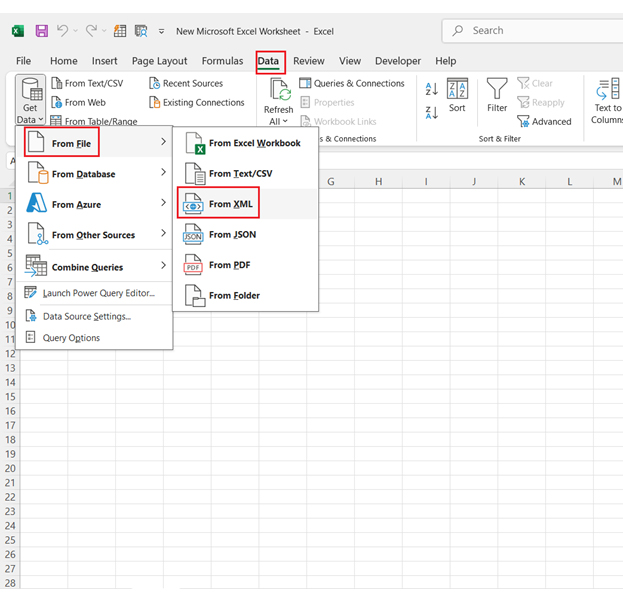This screenshot has height=602, width=623.
Task: Open Query Options
Action: coord(95,338)
